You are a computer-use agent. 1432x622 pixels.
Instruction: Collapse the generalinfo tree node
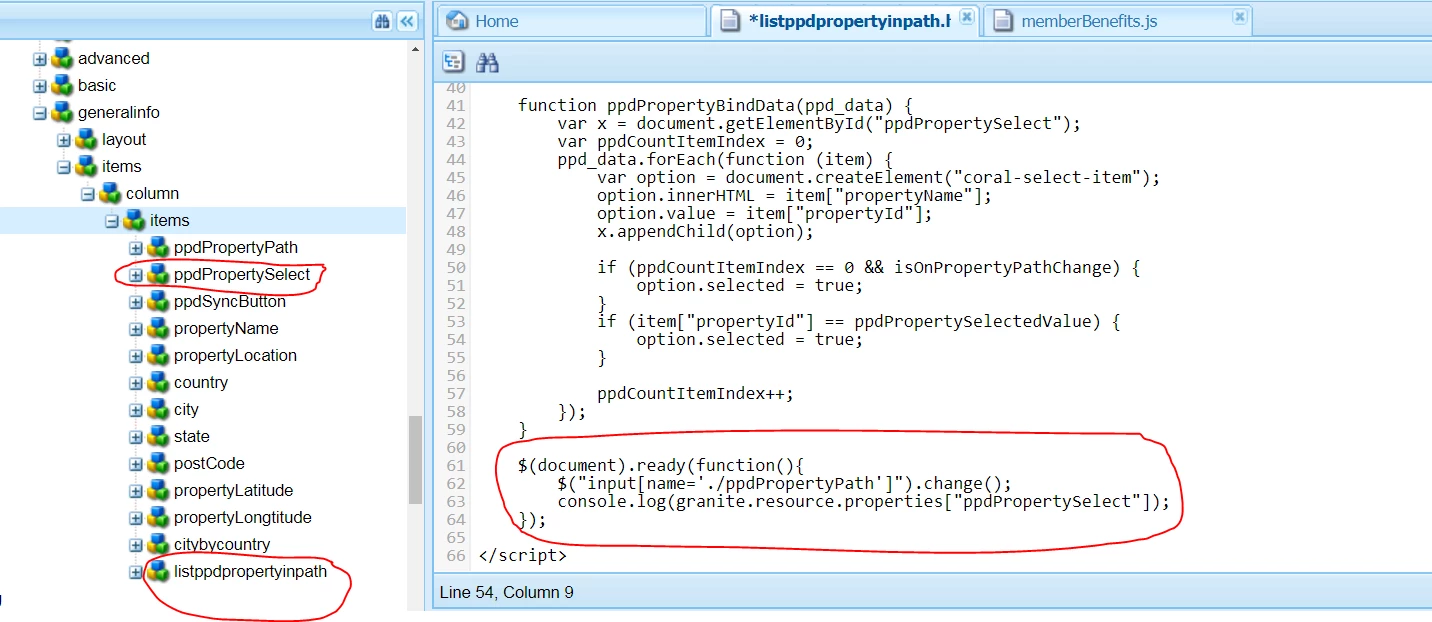pos(40,113)
